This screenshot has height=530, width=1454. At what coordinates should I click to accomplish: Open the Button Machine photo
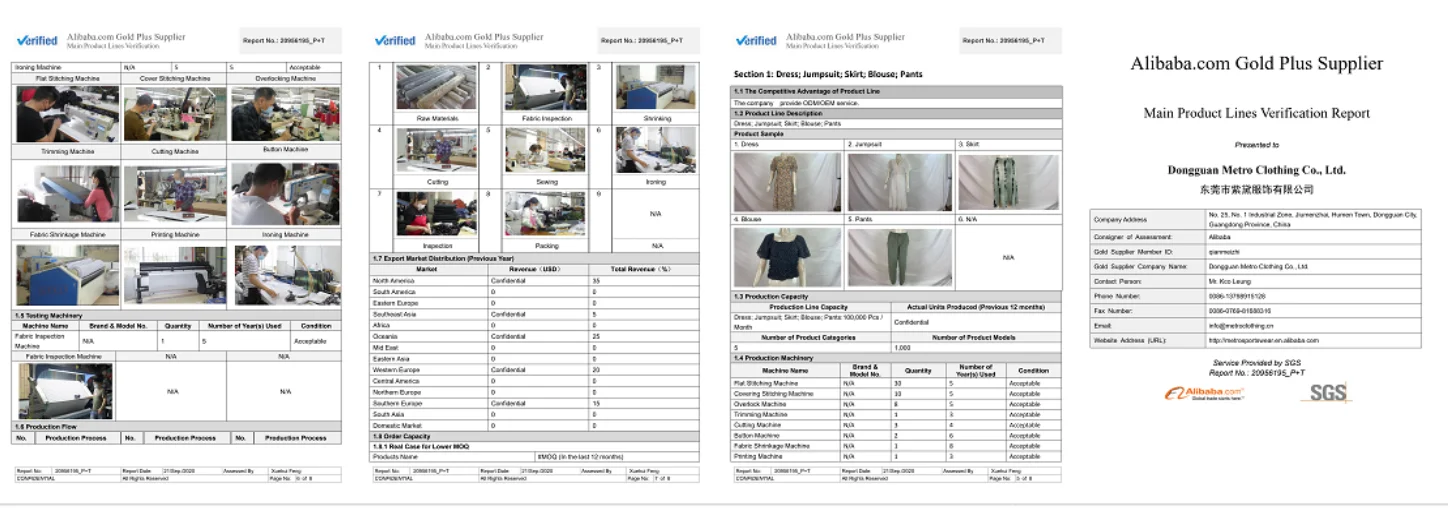pyautogui.click(x=286, y=193)
